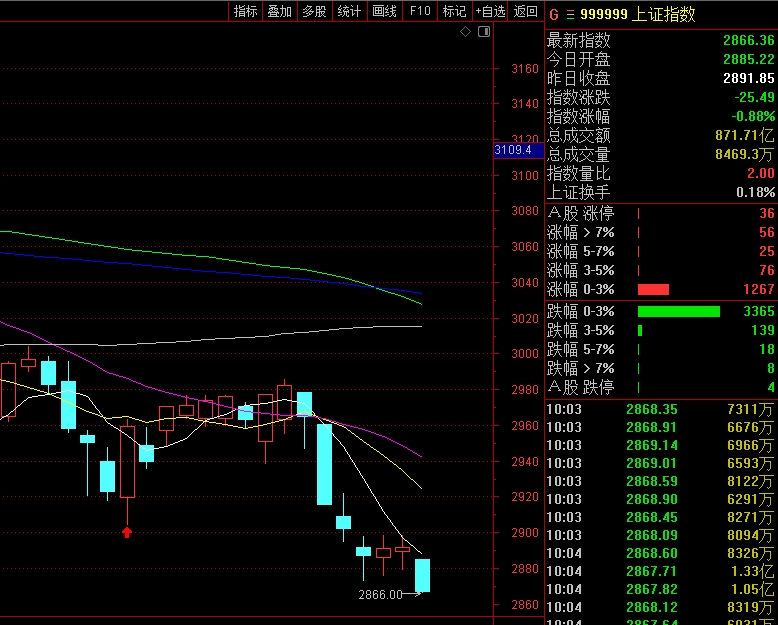Image resolution: width=778 pixels, height=625 pixels.
Task: Click 昨日收盘 value 2891.85
Action: pos(748,78)
